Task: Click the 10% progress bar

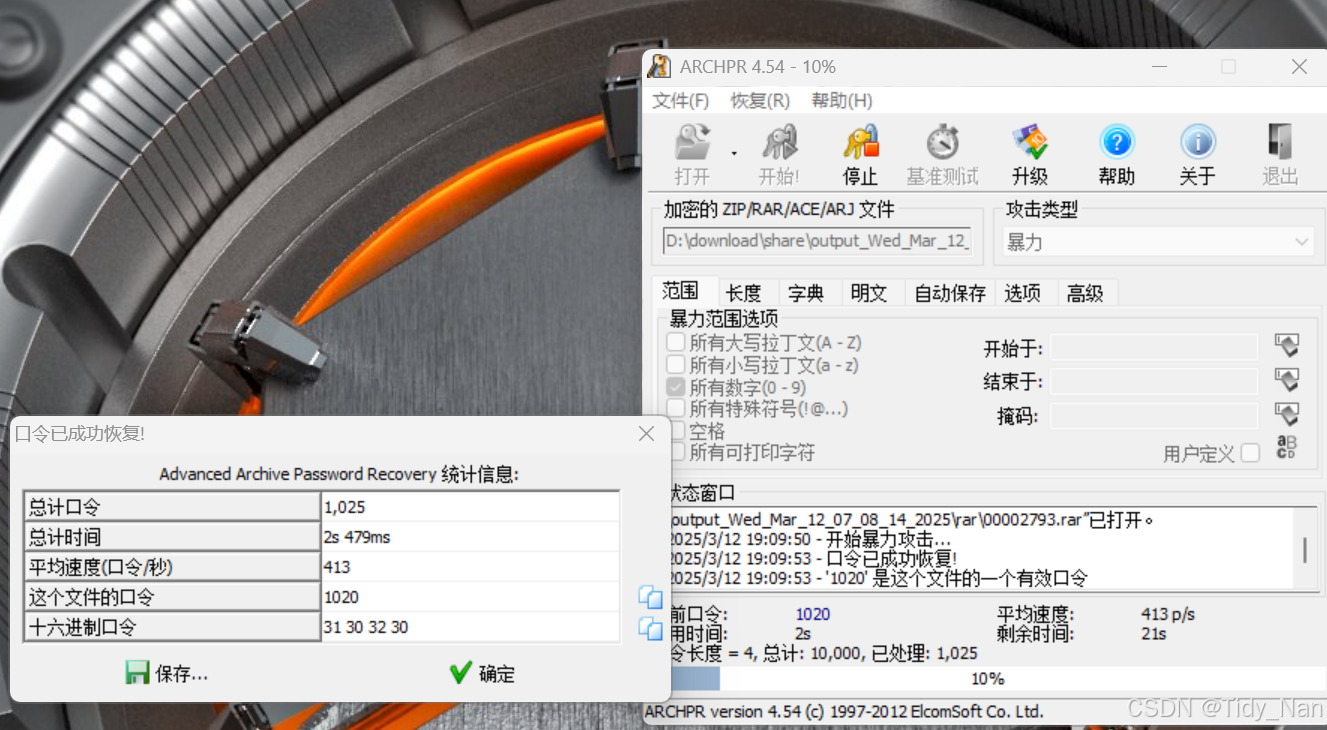Action: point(988,678)
